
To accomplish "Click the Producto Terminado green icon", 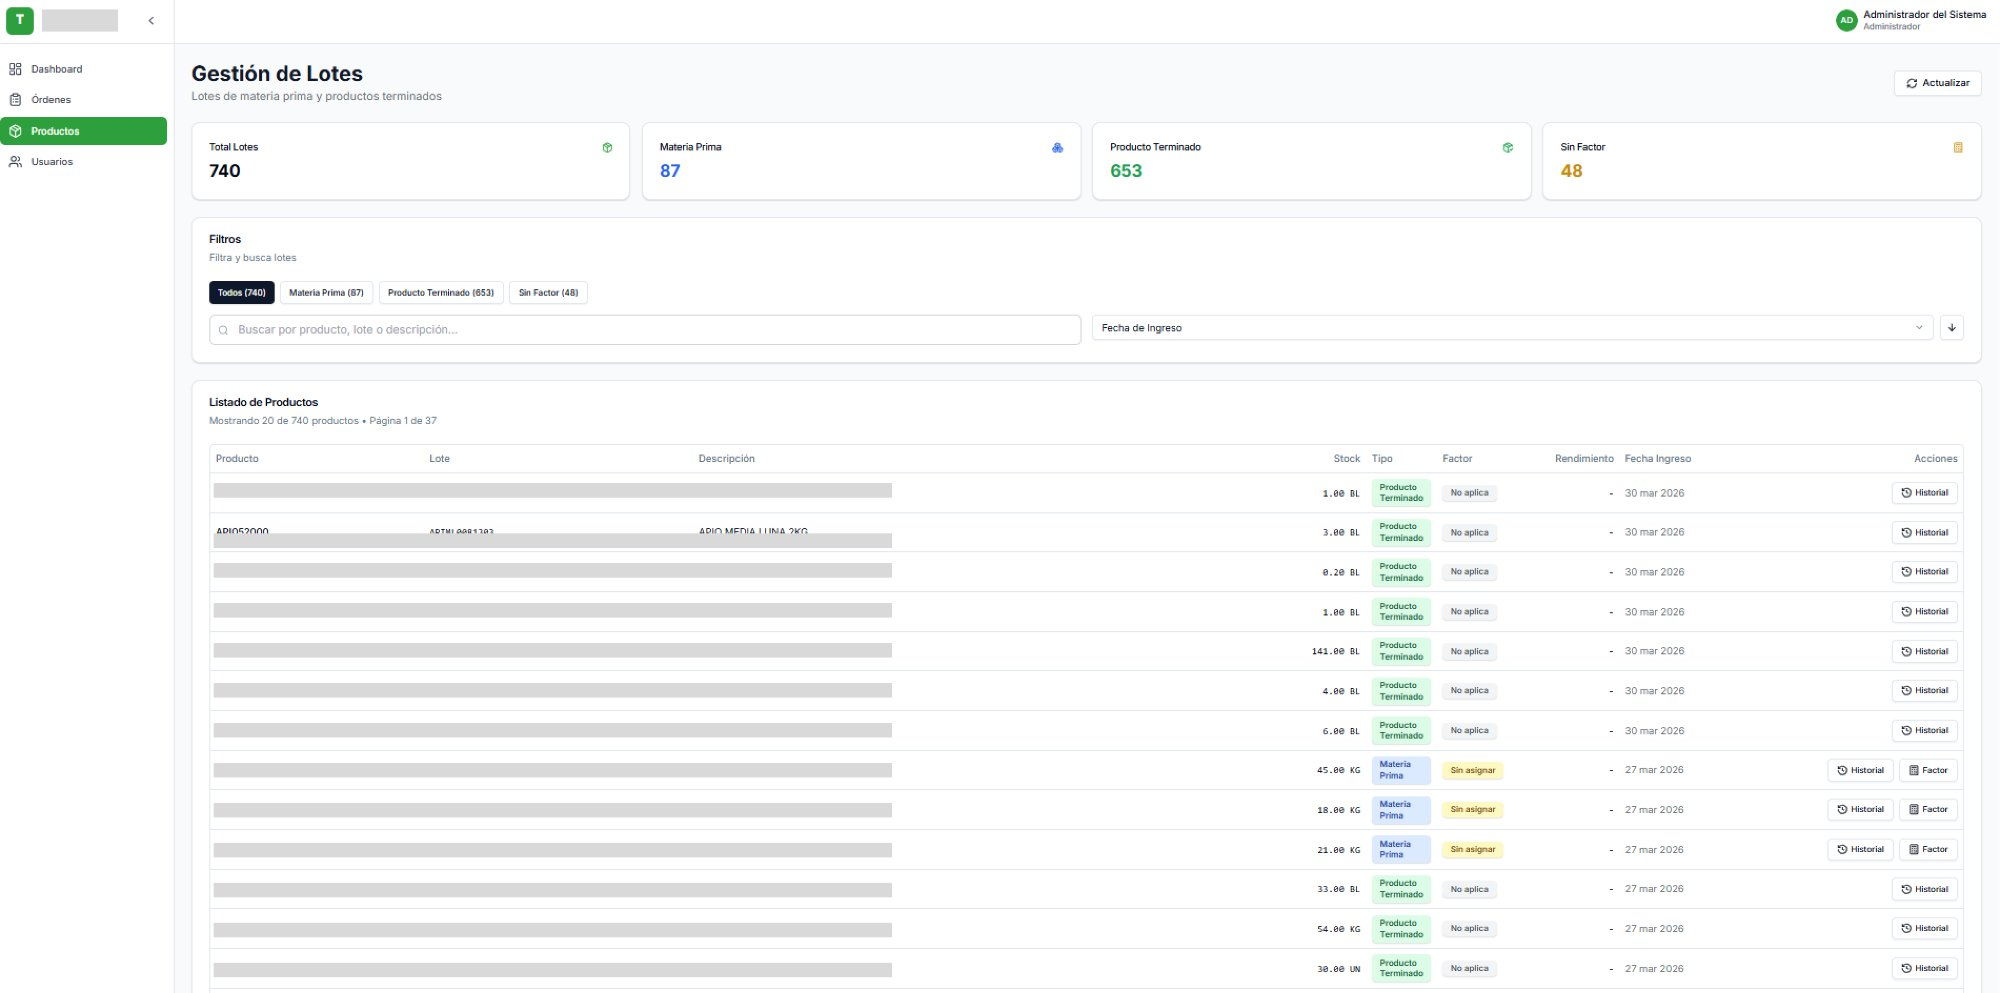I will (x=1507, y=148).
